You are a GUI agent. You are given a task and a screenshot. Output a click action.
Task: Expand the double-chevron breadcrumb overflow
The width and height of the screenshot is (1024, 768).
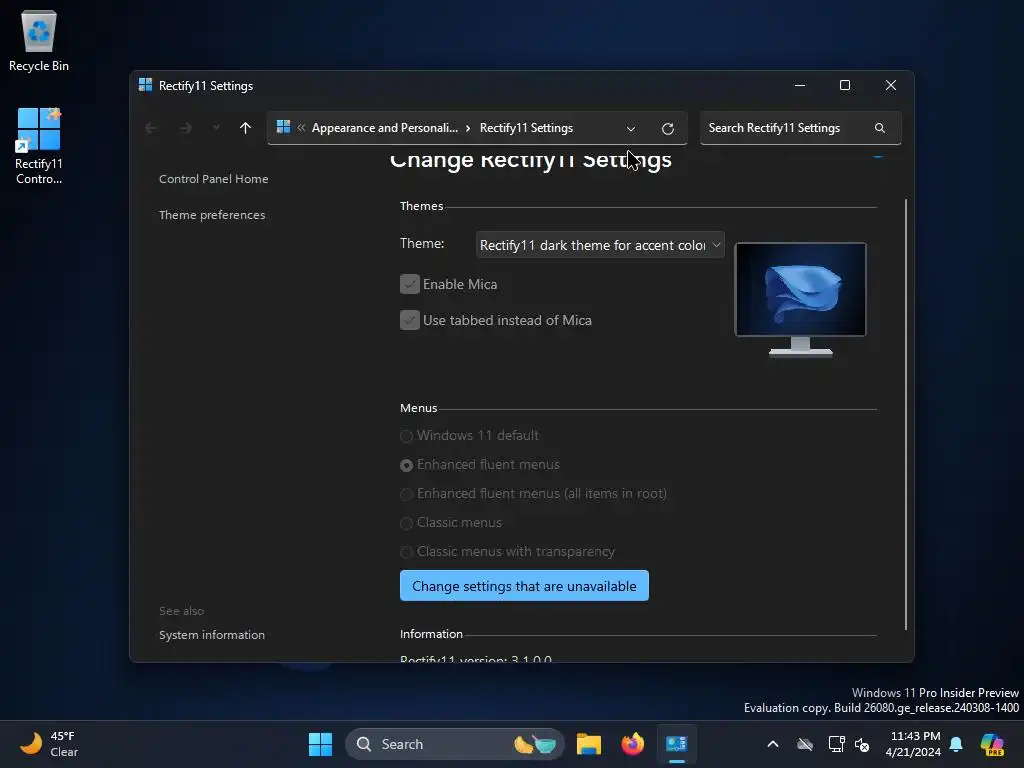point(301,128)
